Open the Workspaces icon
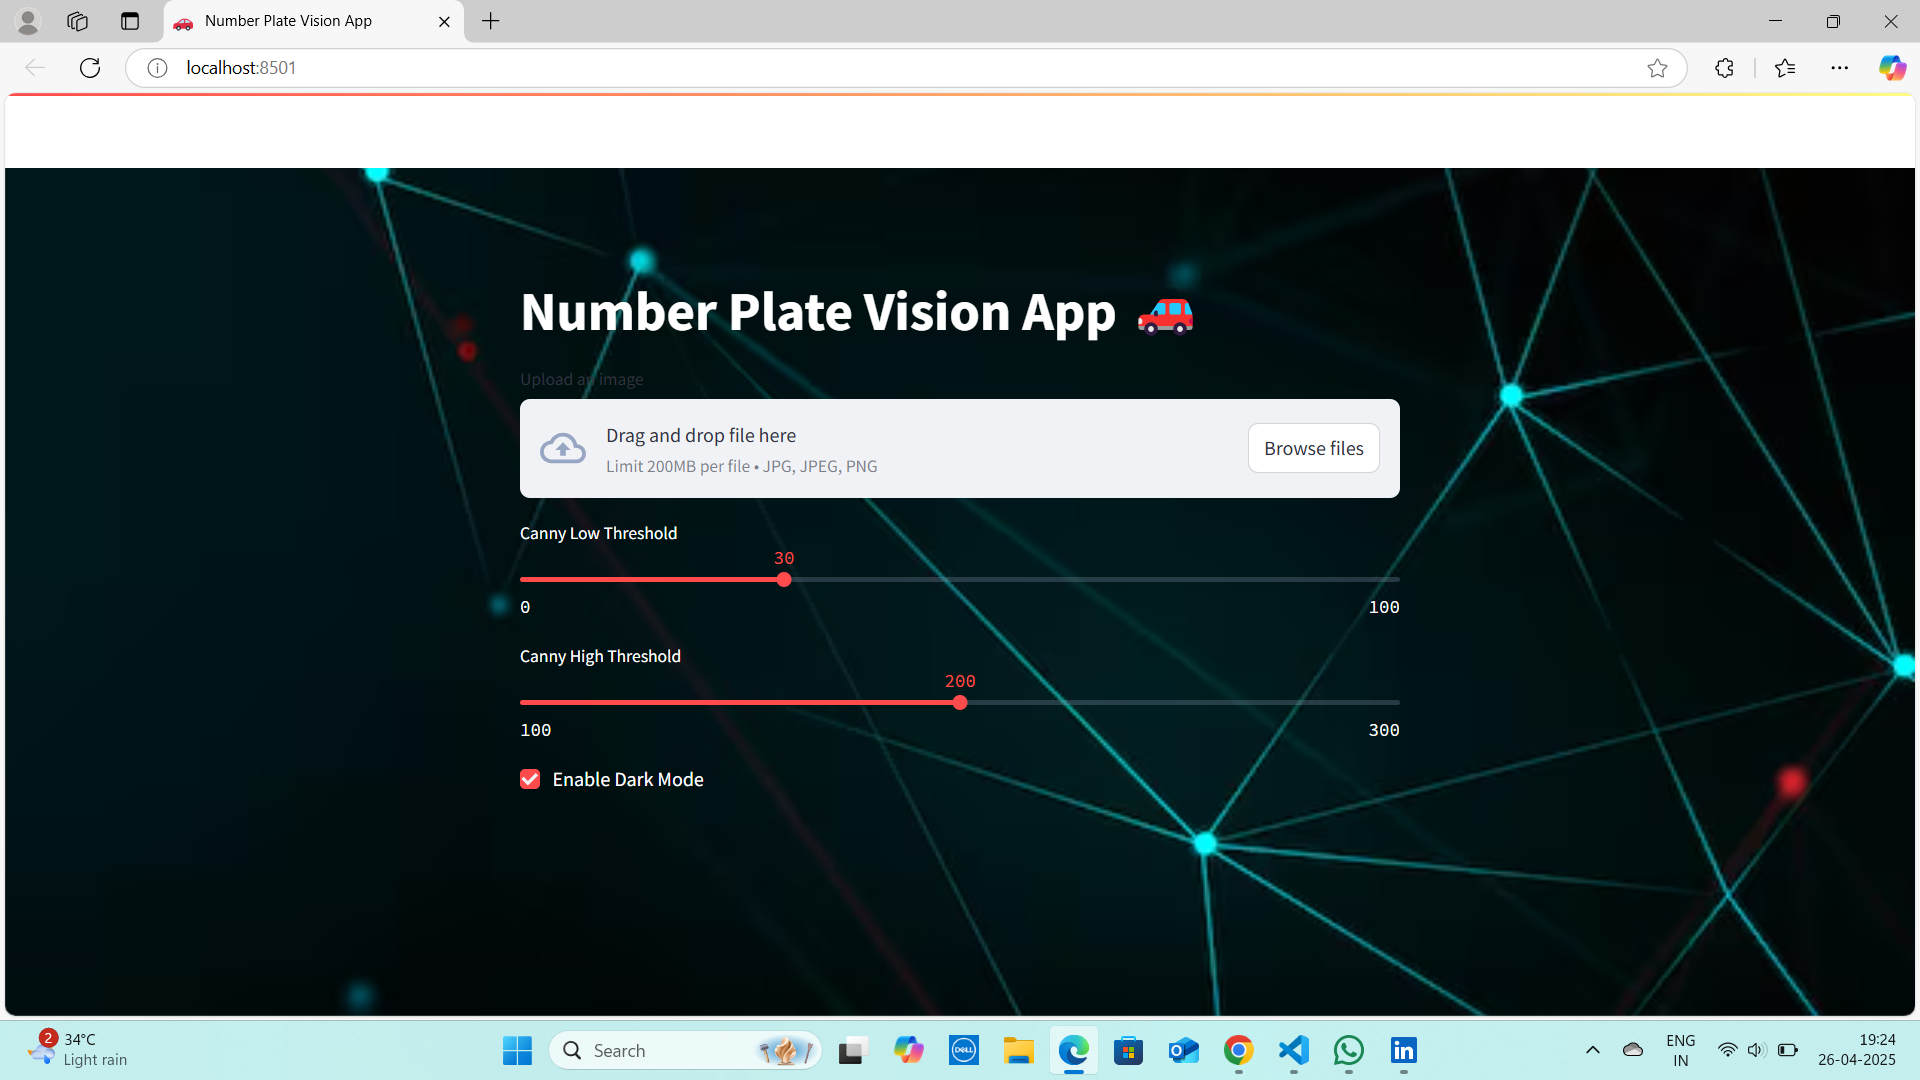 (x=78, y=21)
